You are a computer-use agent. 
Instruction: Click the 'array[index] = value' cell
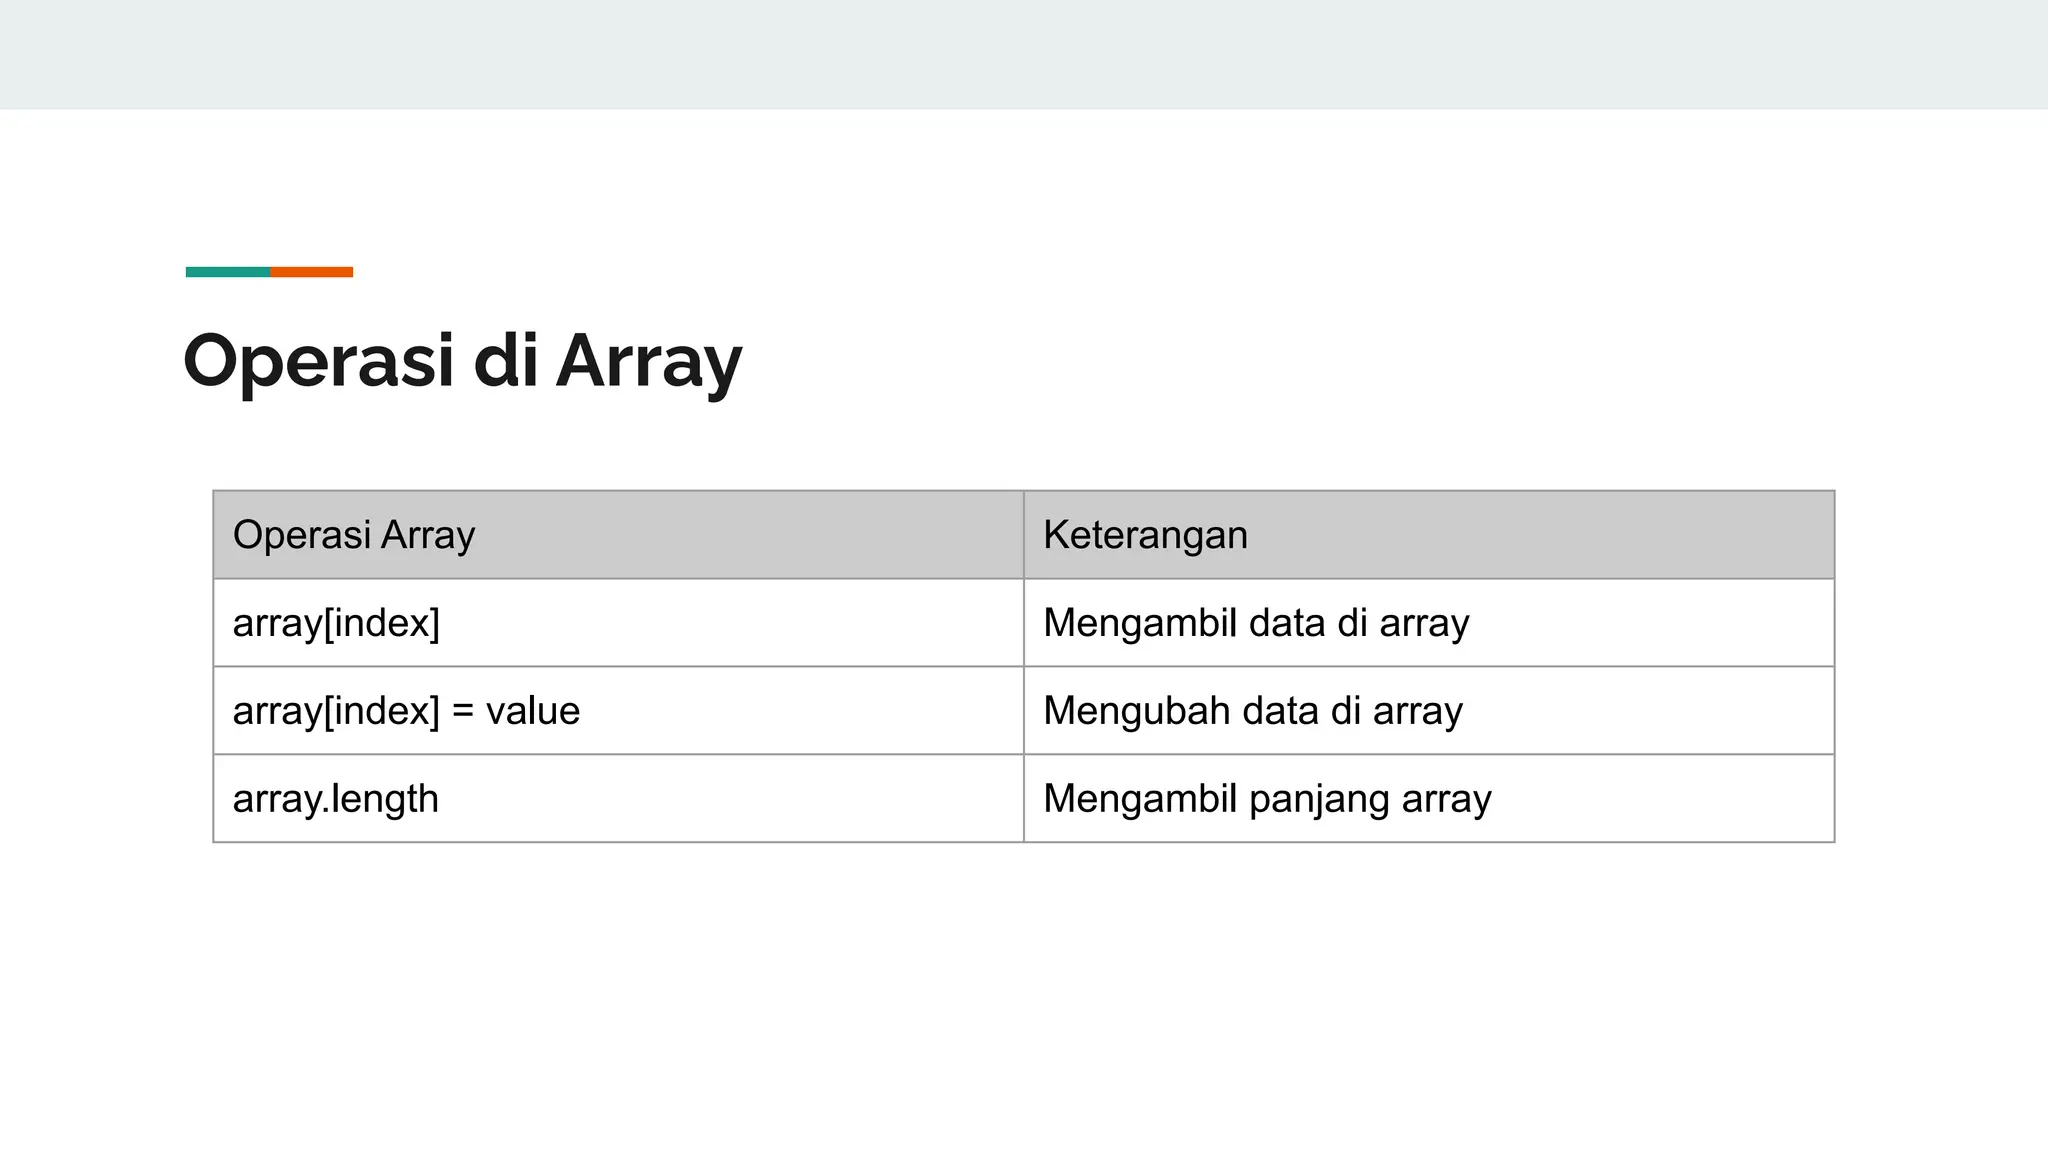click(618, 711)
